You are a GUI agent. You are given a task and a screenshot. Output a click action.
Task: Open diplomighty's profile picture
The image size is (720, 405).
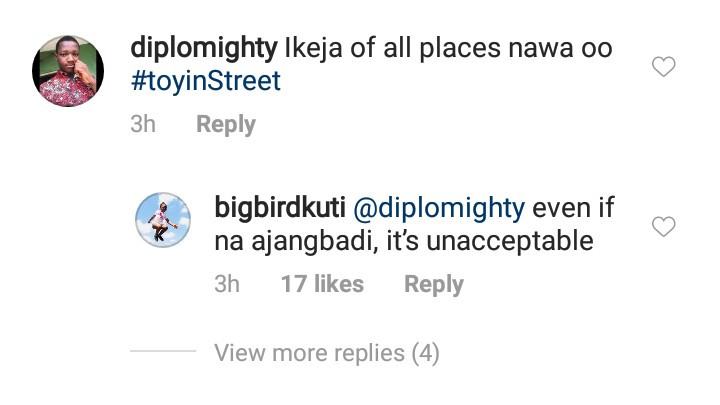click(68, 70)
